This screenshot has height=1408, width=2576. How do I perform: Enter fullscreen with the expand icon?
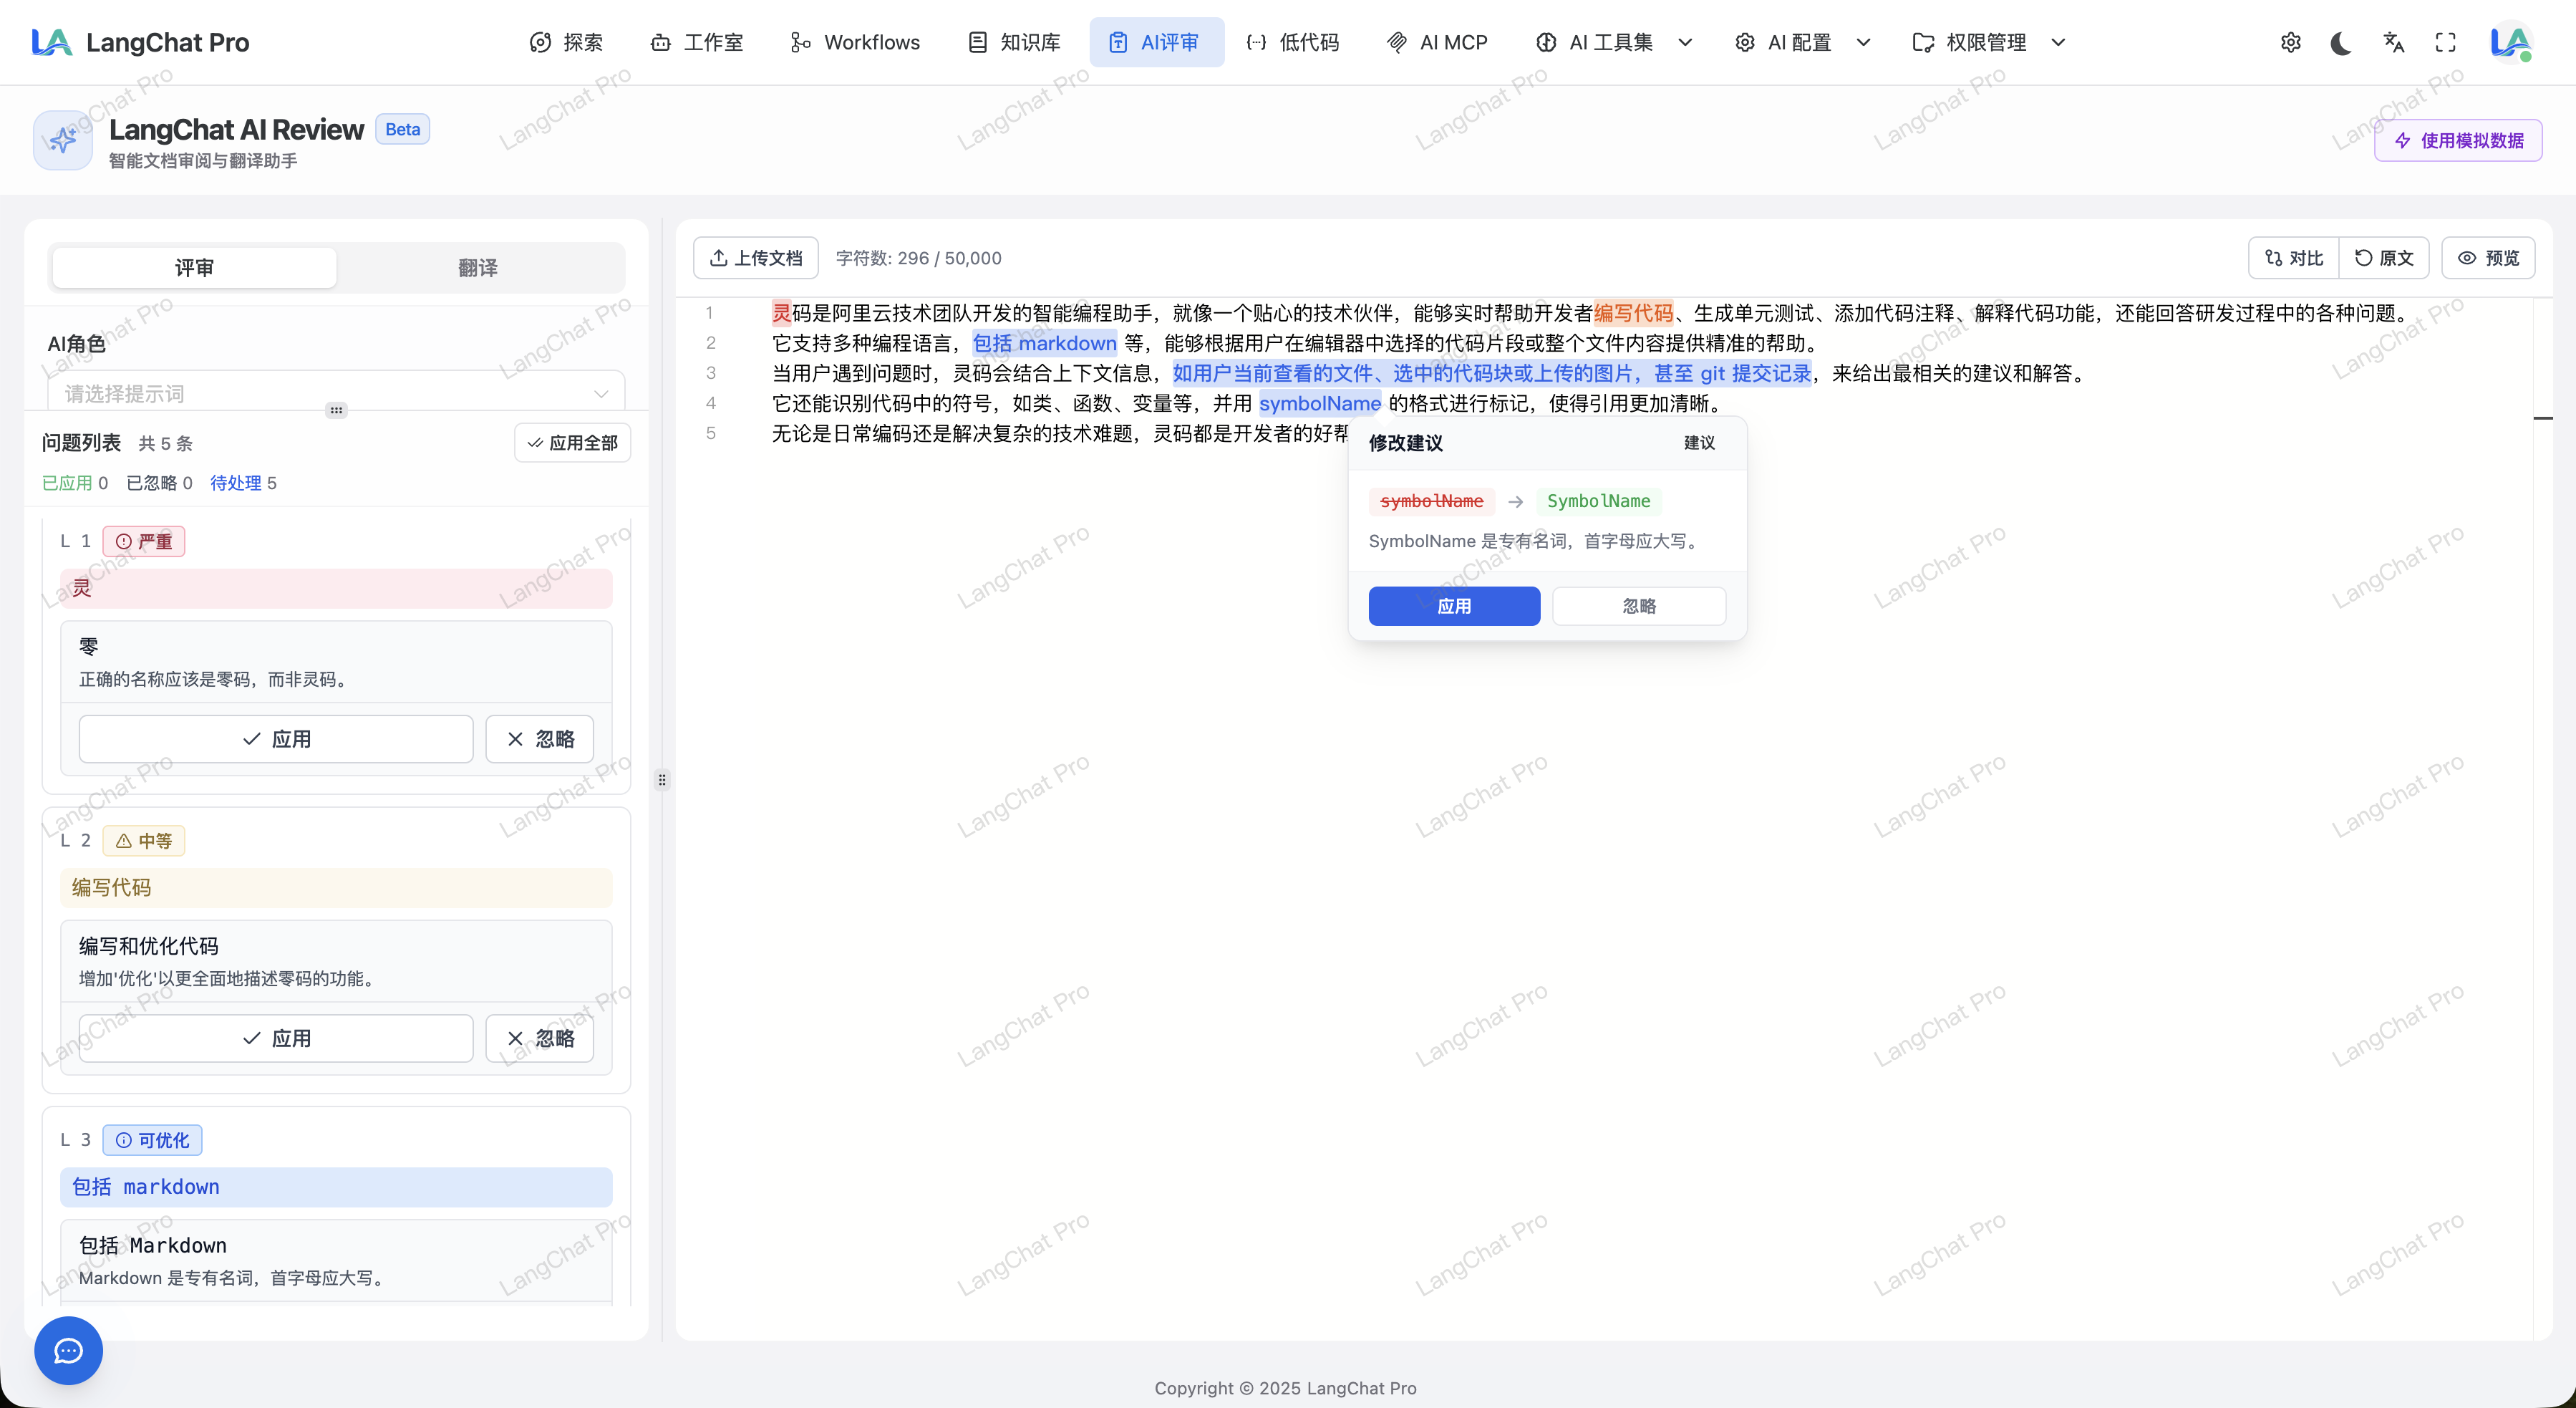2445,43
